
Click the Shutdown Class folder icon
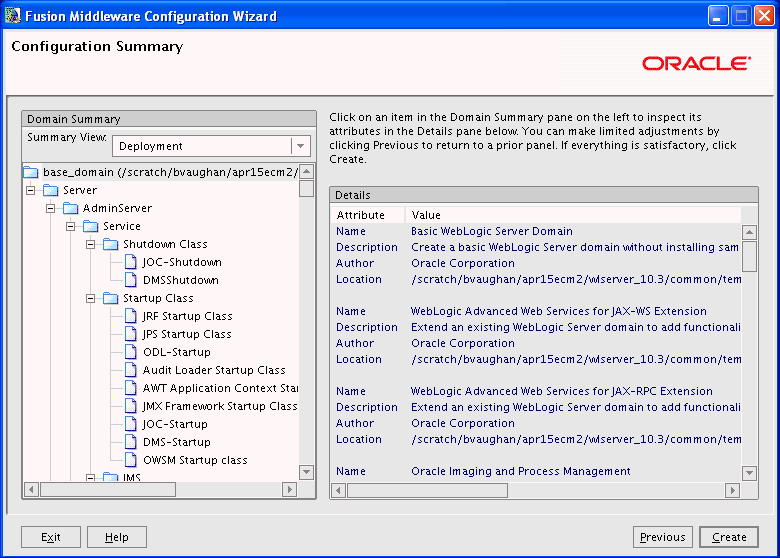(x=110, y=244)
